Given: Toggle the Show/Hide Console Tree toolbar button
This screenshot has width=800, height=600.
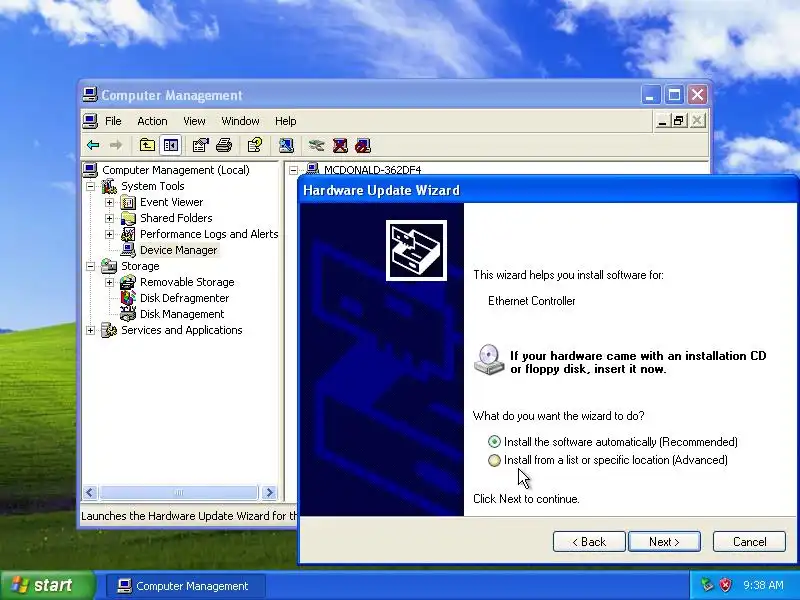Looking at the screenshot, I should [171, 145].
